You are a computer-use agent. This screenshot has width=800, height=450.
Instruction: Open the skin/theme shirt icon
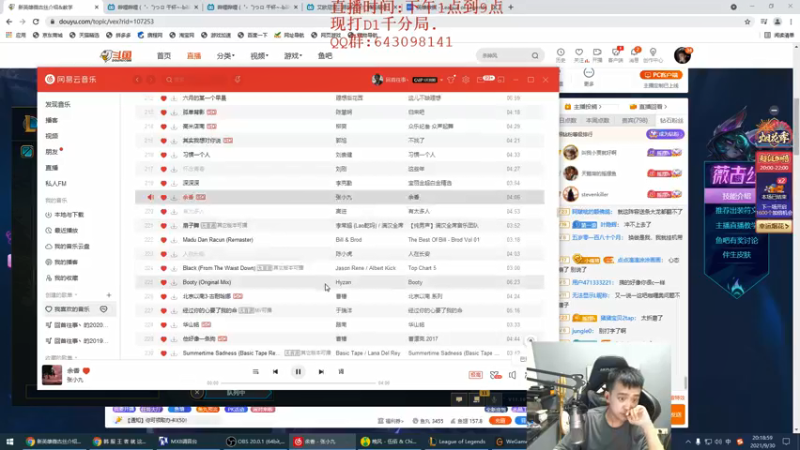(x=451, y=80)
